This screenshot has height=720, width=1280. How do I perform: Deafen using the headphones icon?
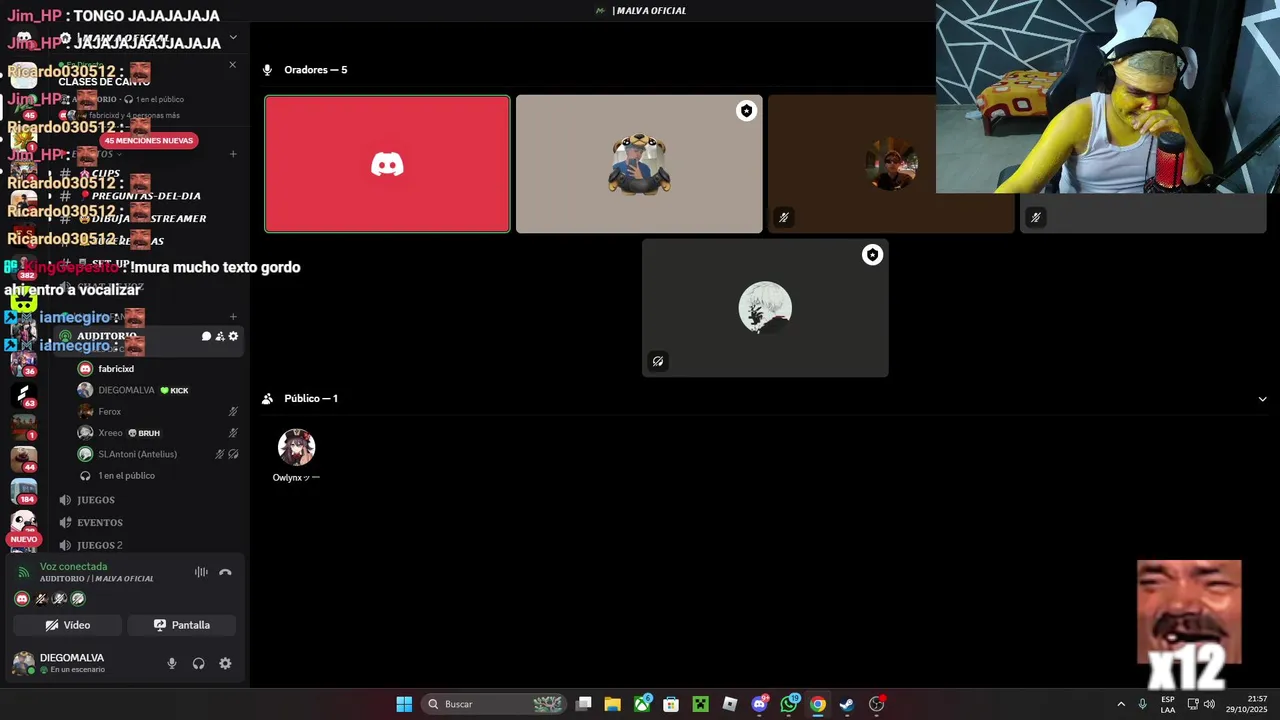[198, 663]
